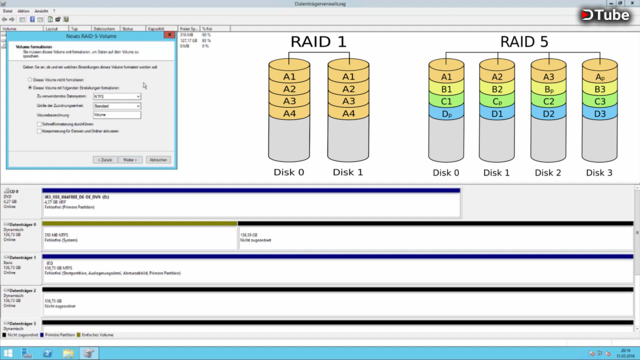Click the view pane toolbar icon next to Help
Screen dimensions: 640x360
click(x=40, y=19)
